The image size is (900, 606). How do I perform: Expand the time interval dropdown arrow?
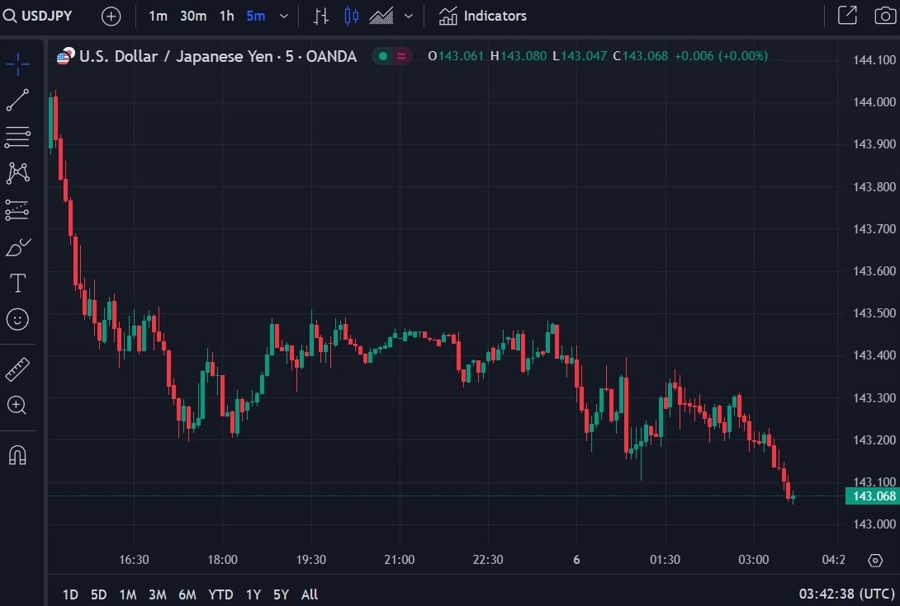[x=284, y=16]
